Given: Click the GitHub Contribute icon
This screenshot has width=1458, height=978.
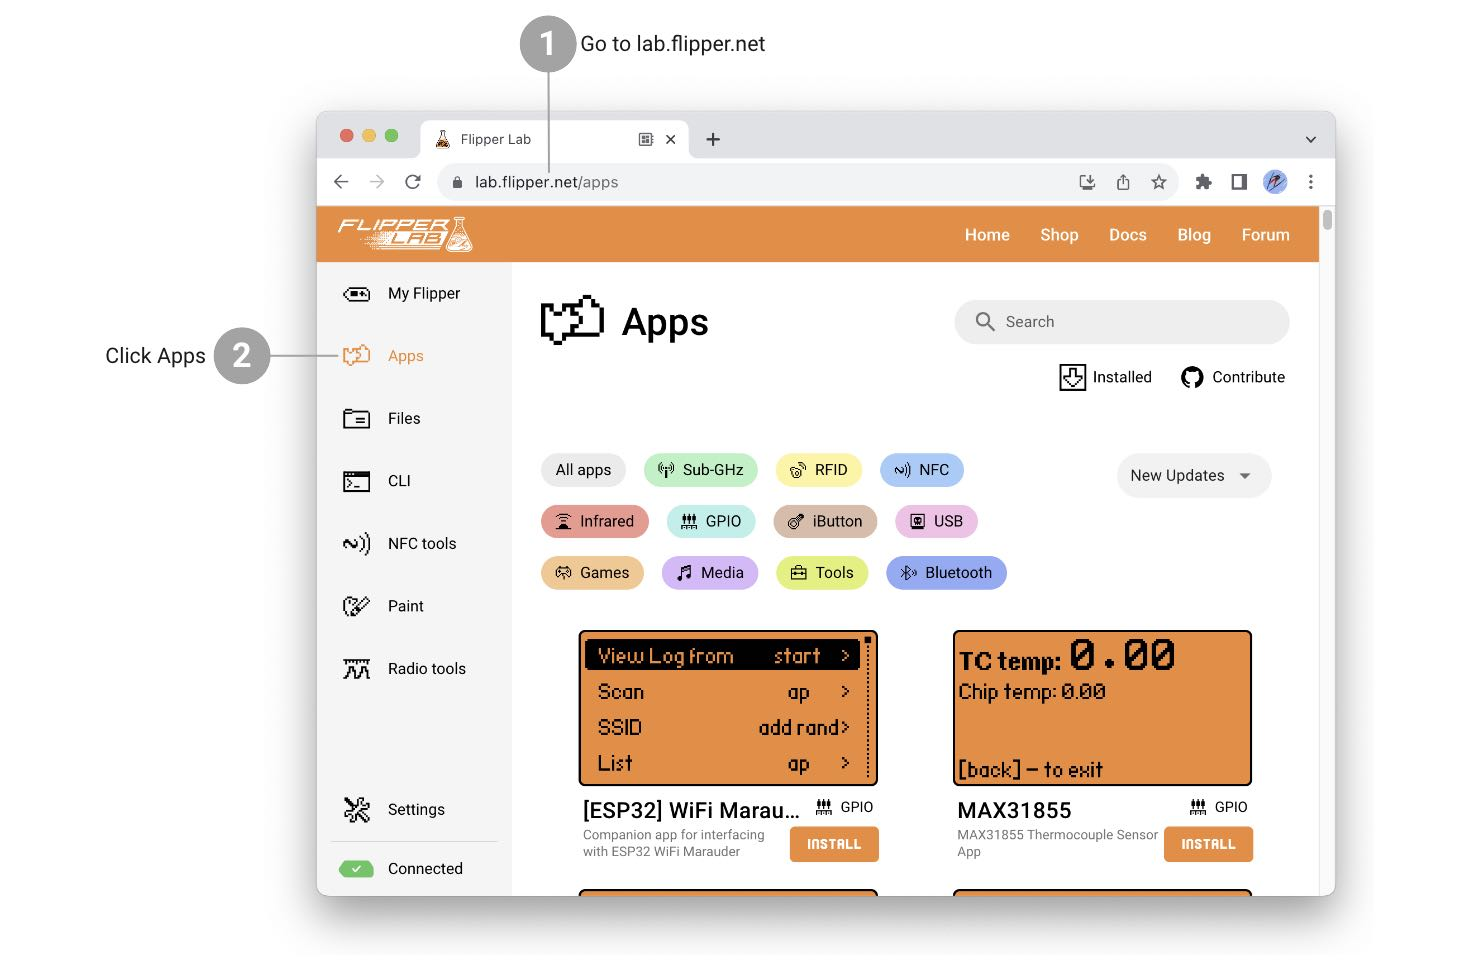Looking at the screenshot, I should [x=1191, y=378].
